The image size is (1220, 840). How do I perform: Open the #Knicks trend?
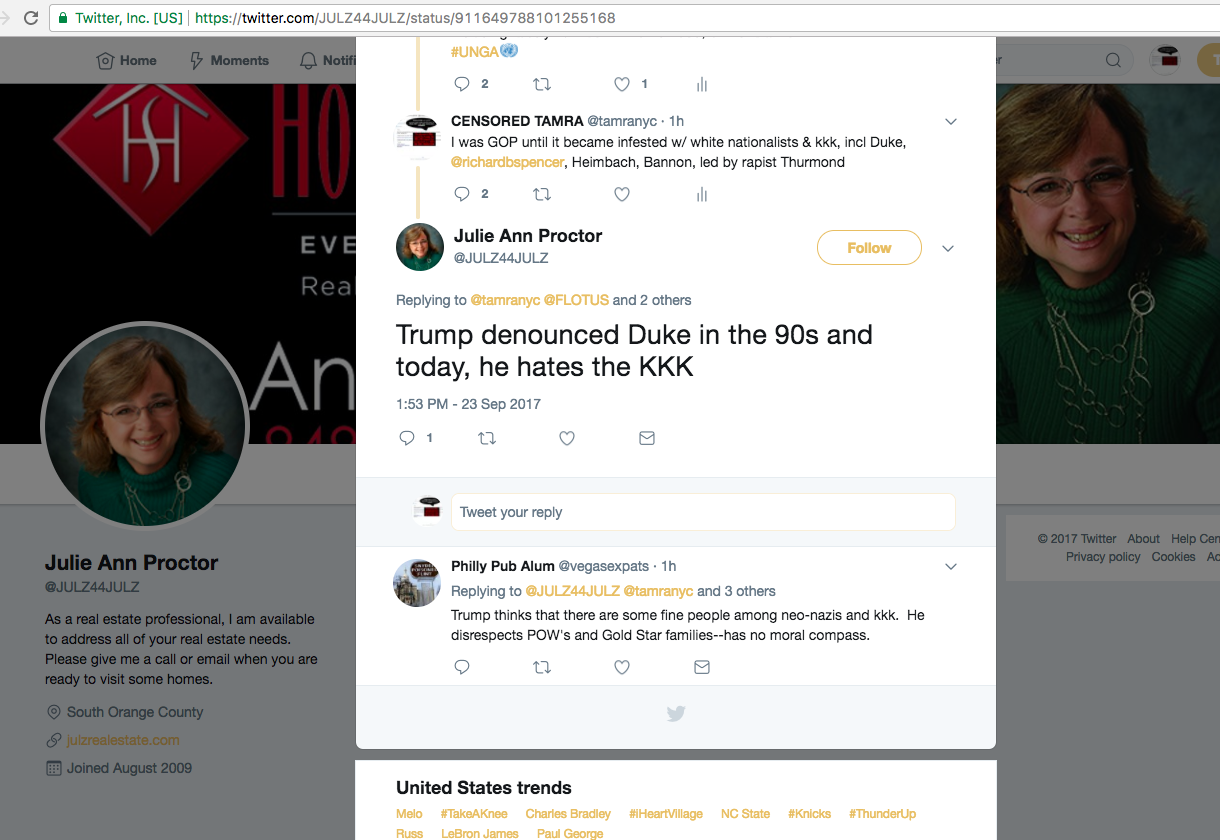(x=809, y=814)
